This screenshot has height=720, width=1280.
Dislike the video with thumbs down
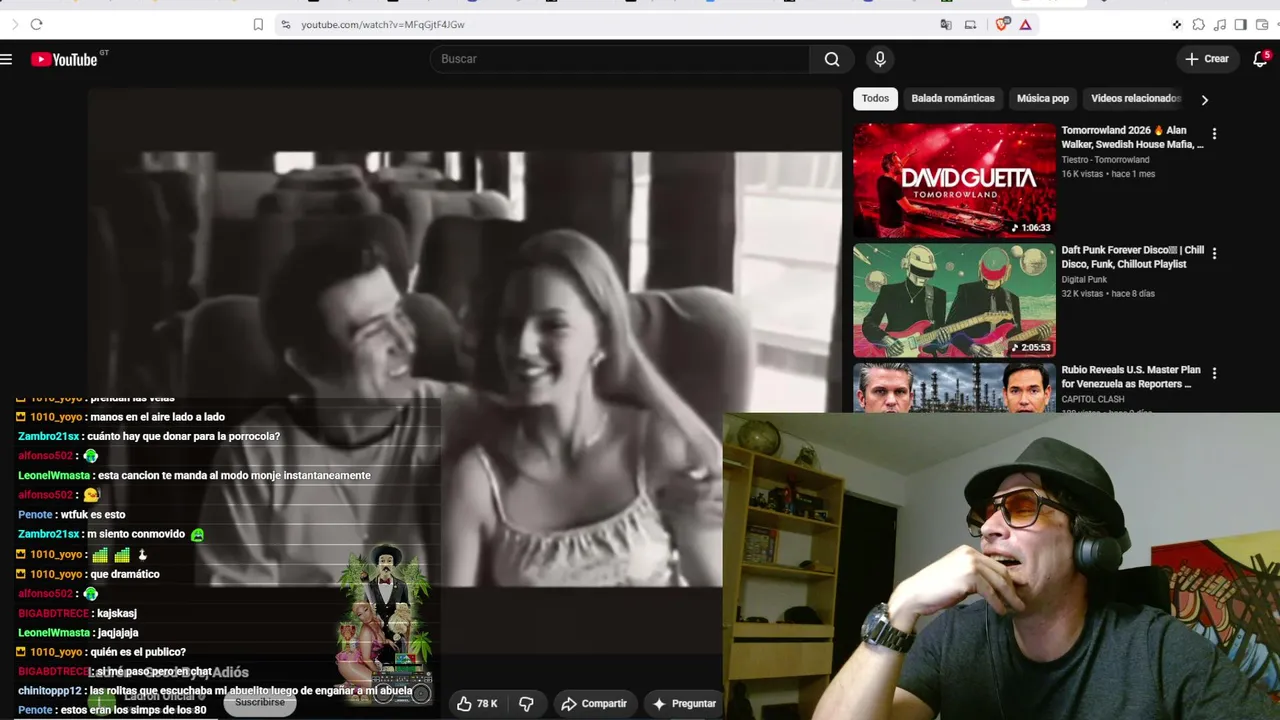point(526,704)
